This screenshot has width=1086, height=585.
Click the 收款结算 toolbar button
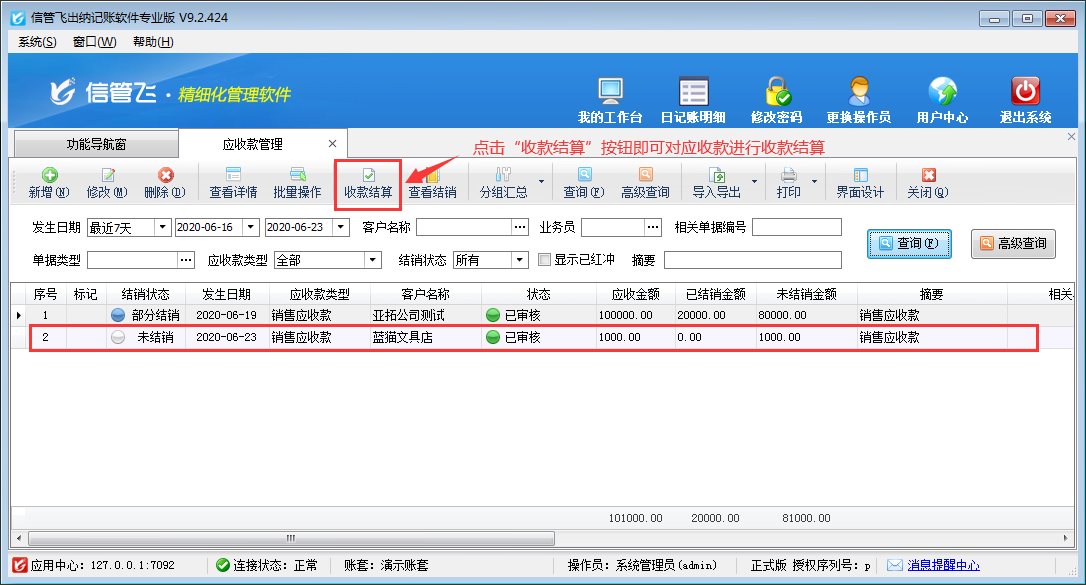click(x=368, y=183)
